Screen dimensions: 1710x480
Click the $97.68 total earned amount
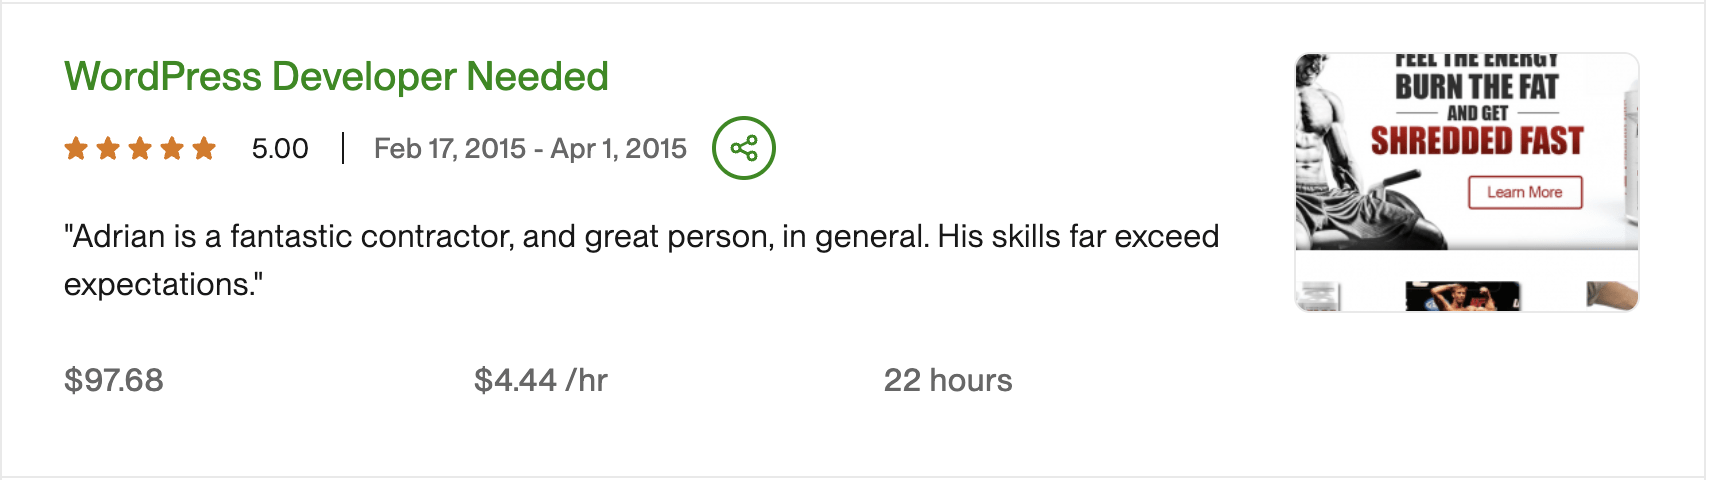pyautogui.click(x=114, y=380)
